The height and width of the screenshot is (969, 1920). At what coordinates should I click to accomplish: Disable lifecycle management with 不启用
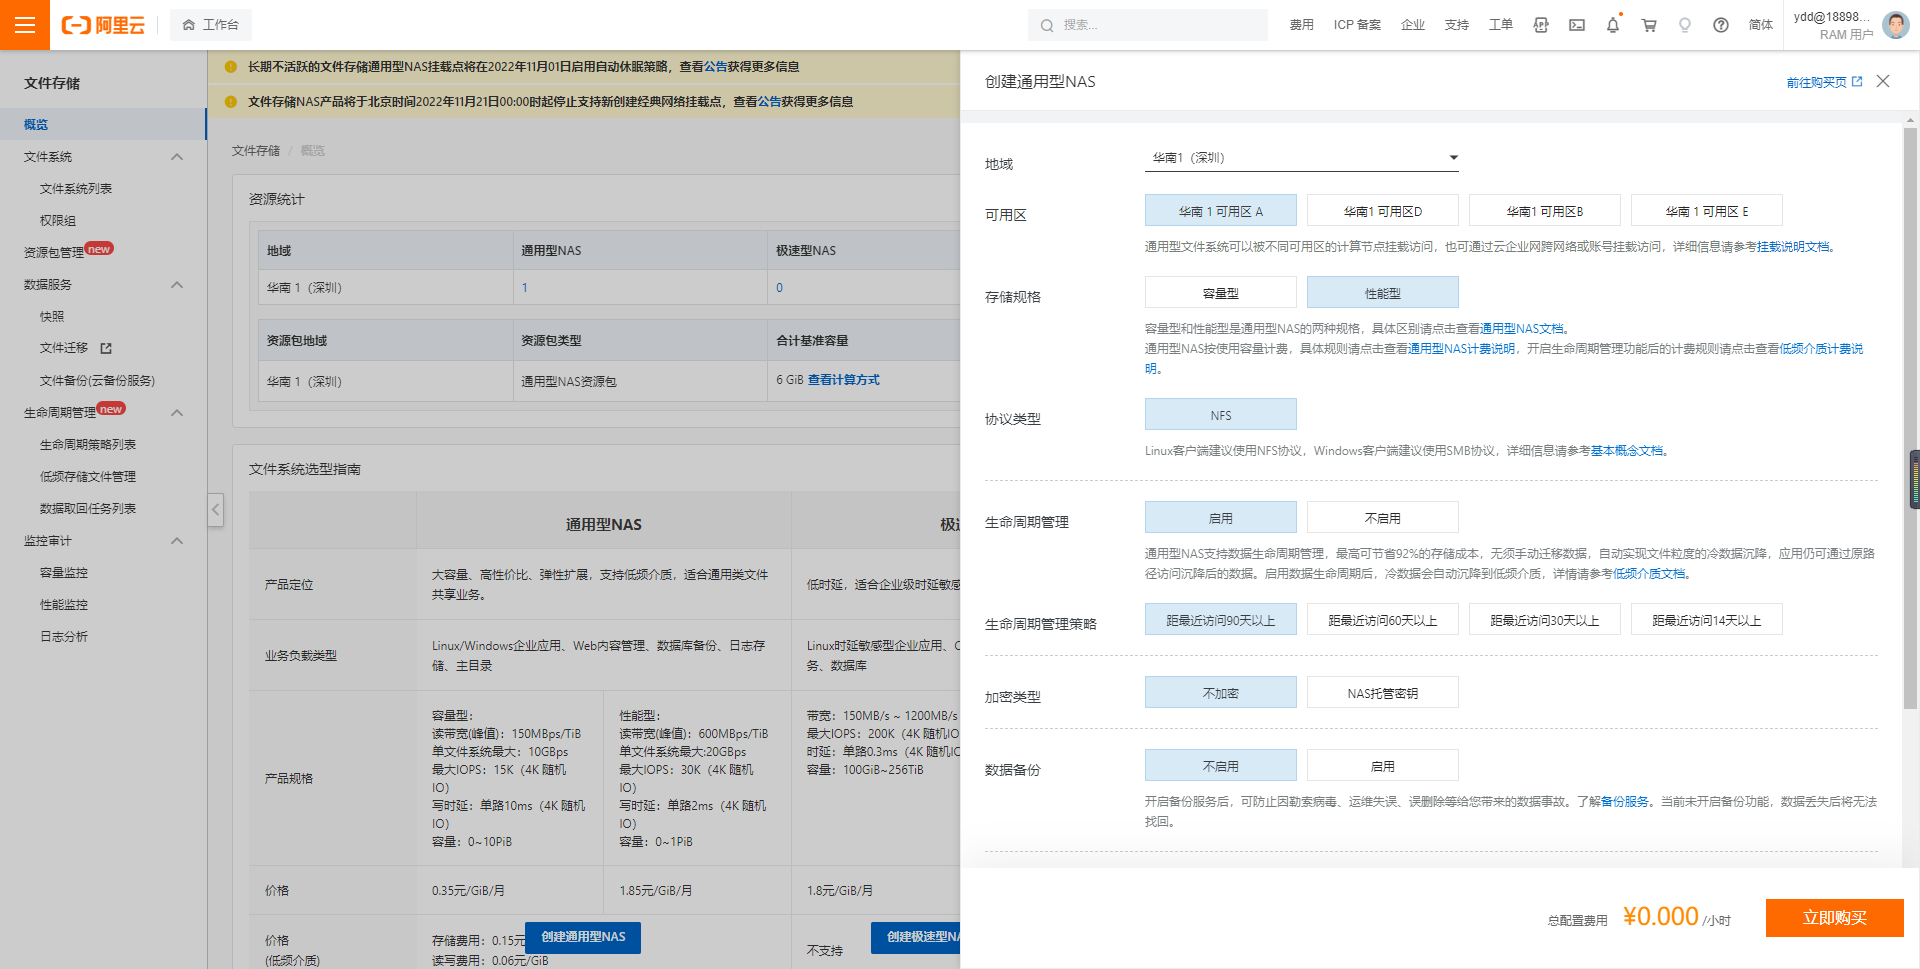(1382, 518)
